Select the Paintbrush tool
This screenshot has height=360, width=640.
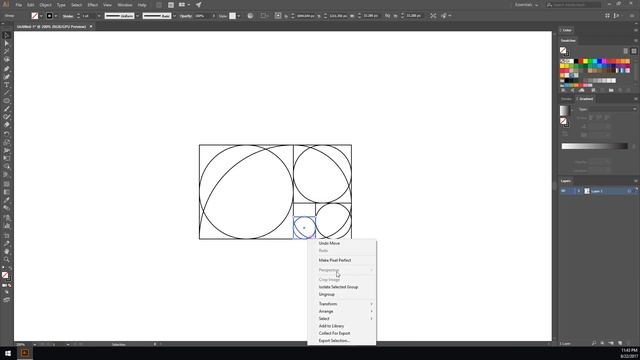(6, 109)
